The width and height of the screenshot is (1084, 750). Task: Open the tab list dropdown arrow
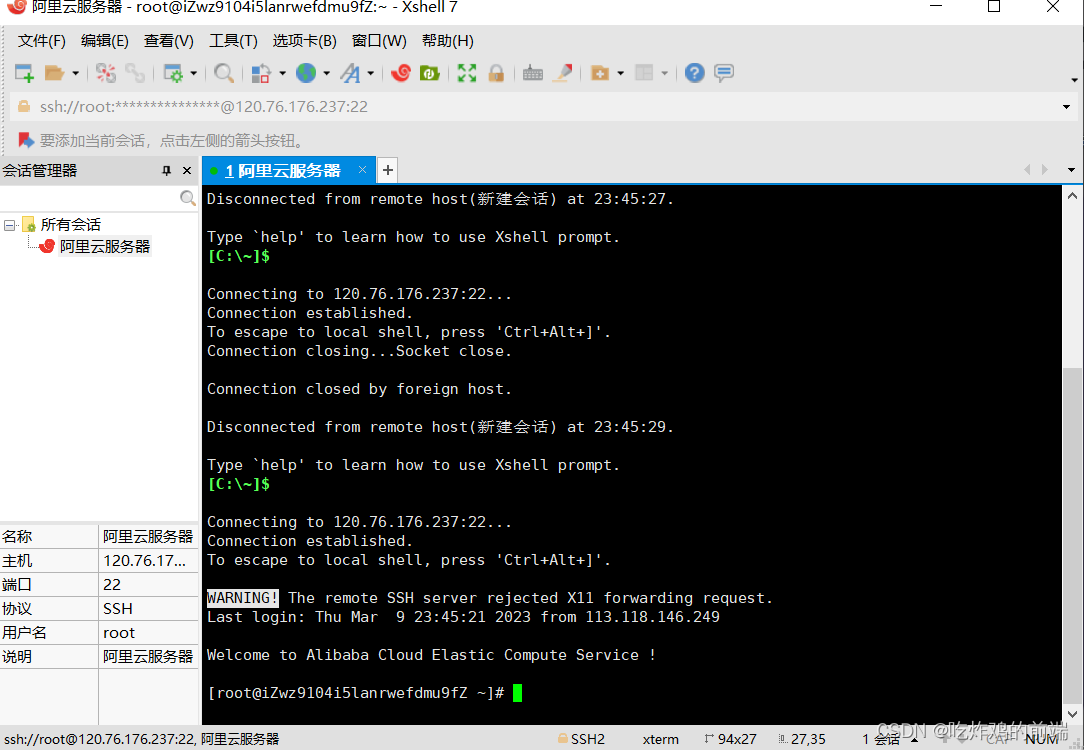point(1071,170)
